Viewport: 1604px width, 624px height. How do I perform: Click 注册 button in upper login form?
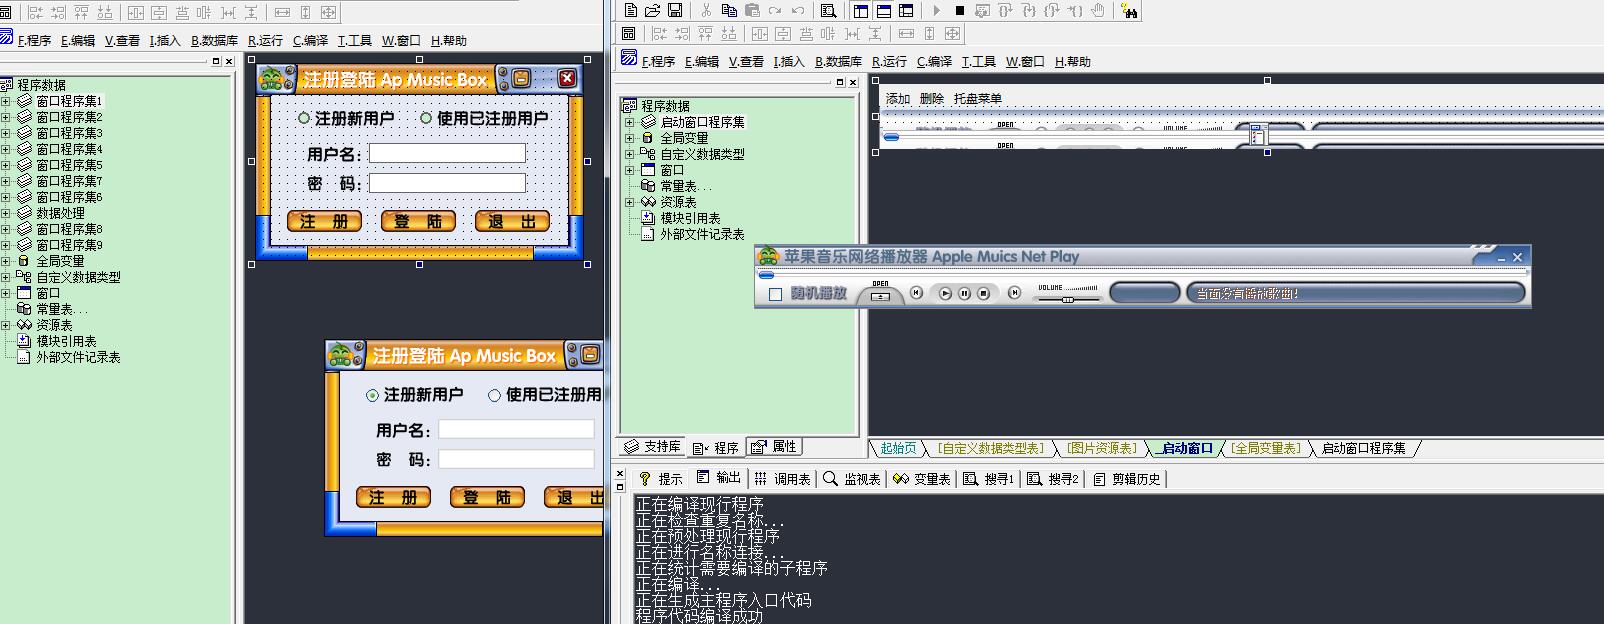coord(324,221)
